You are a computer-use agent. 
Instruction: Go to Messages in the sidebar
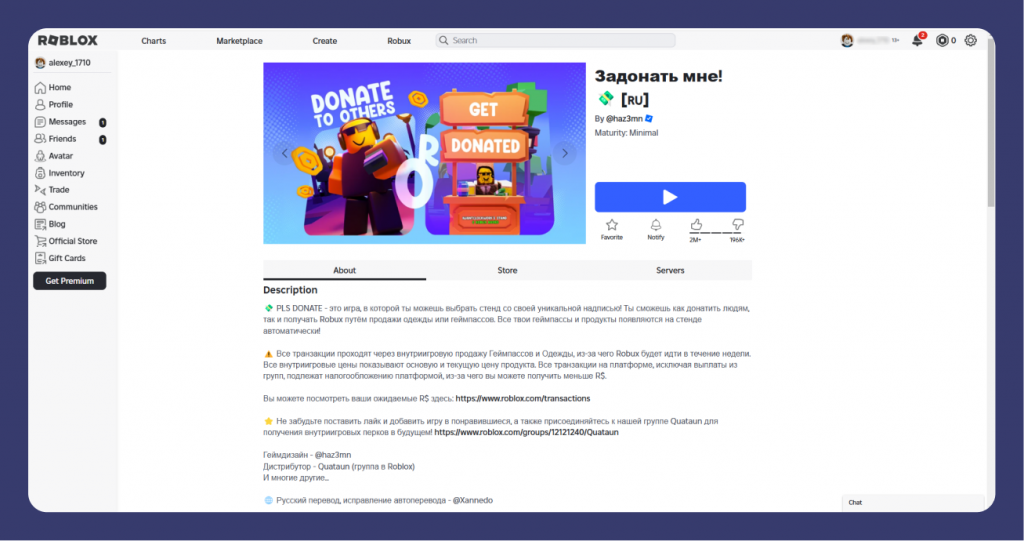coord(67,122)
